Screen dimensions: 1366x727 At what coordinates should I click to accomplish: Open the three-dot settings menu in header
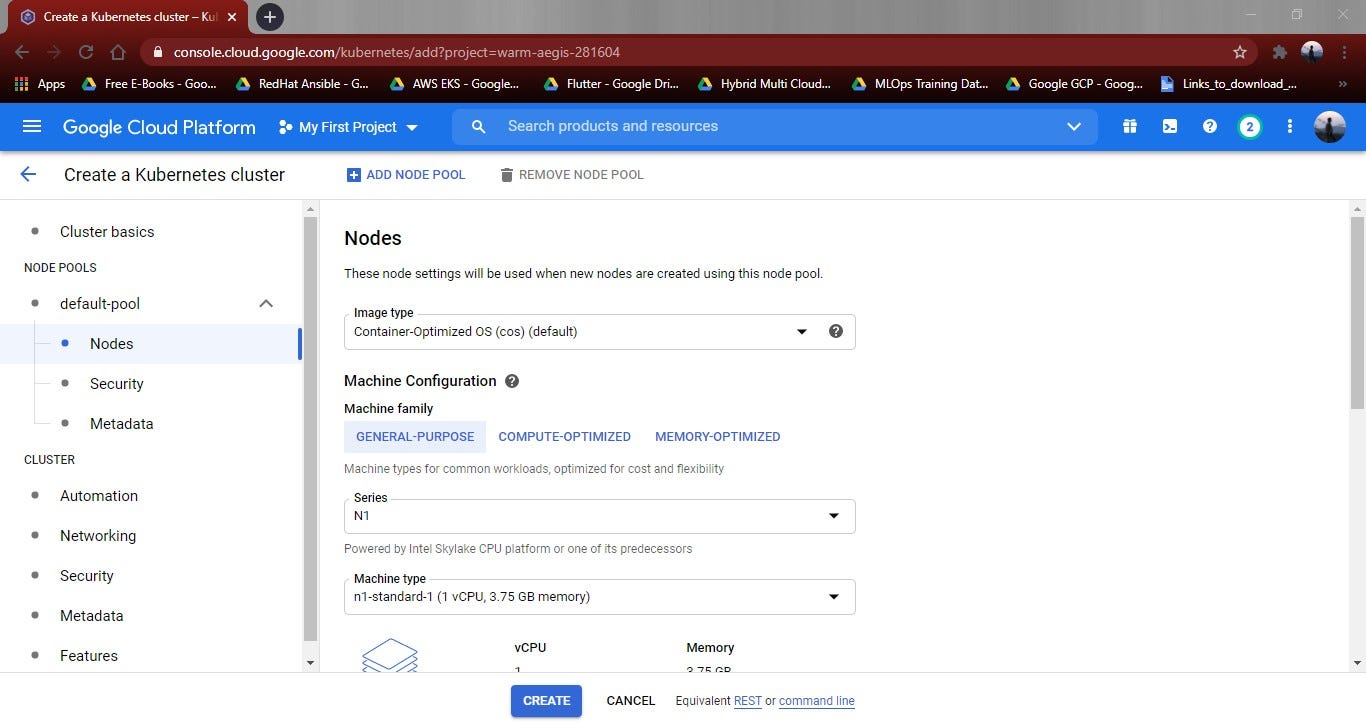coord(1290,126)
